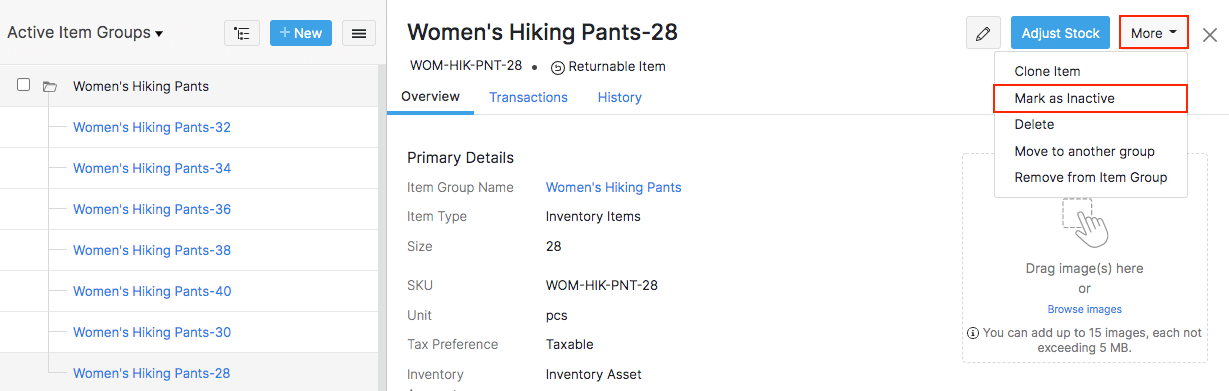Click the Size value 28
This screenshot has height=391, width=1229.
coord(554,246)
